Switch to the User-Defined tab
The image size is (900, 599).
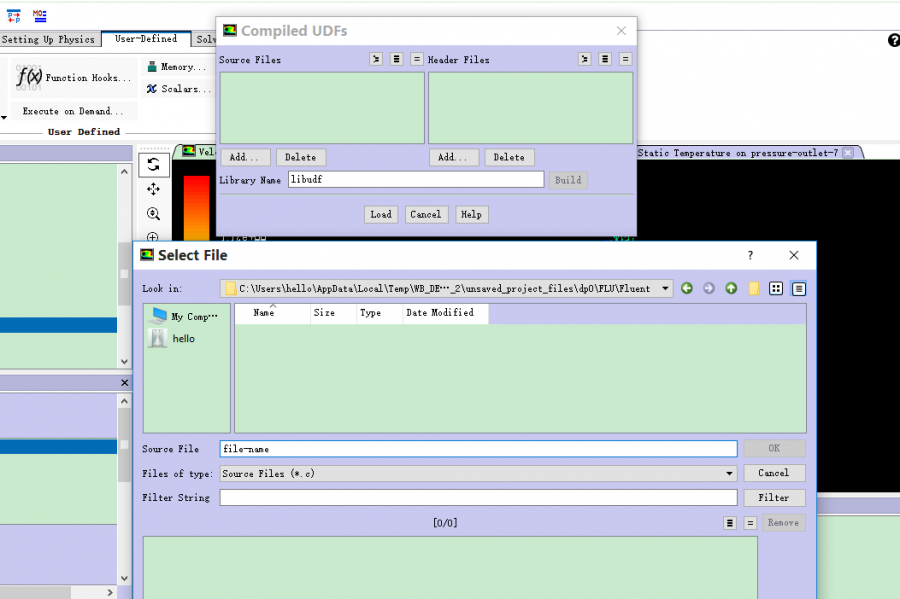[x=146, y=38]
